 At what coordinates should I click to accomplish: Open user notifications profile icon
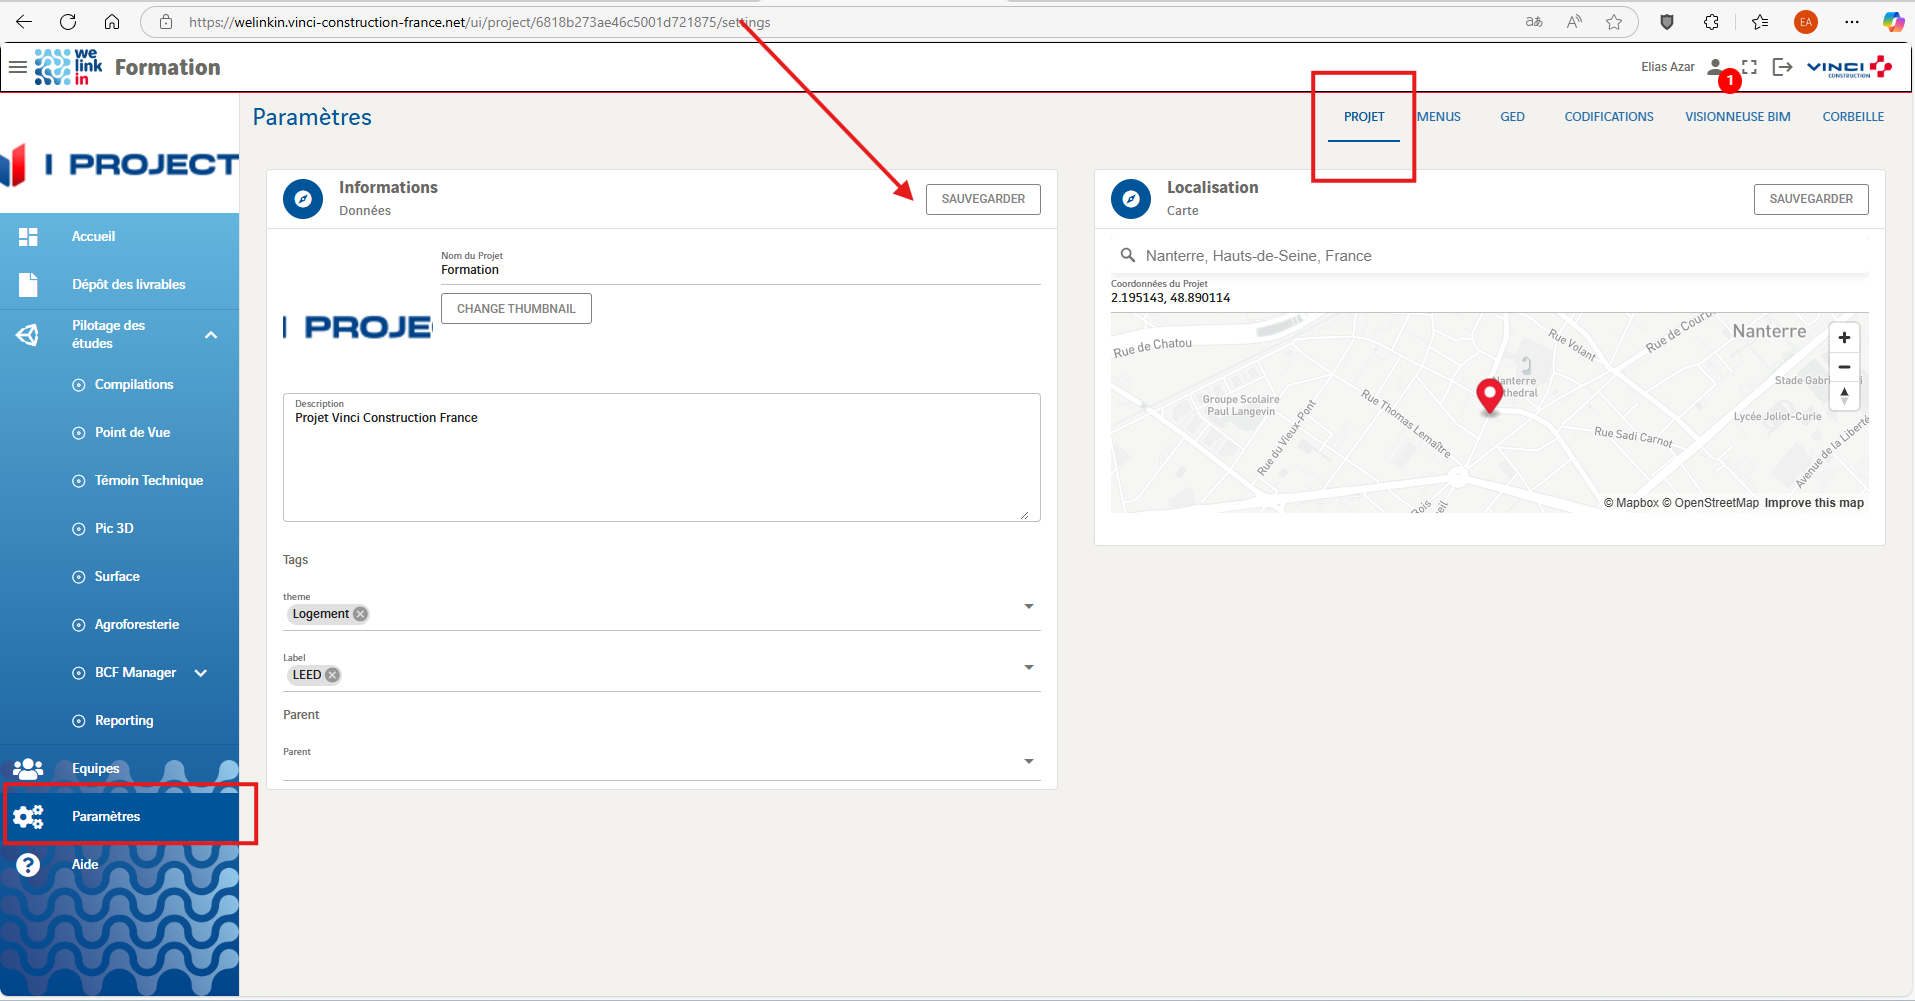[x=1716, y=67]
